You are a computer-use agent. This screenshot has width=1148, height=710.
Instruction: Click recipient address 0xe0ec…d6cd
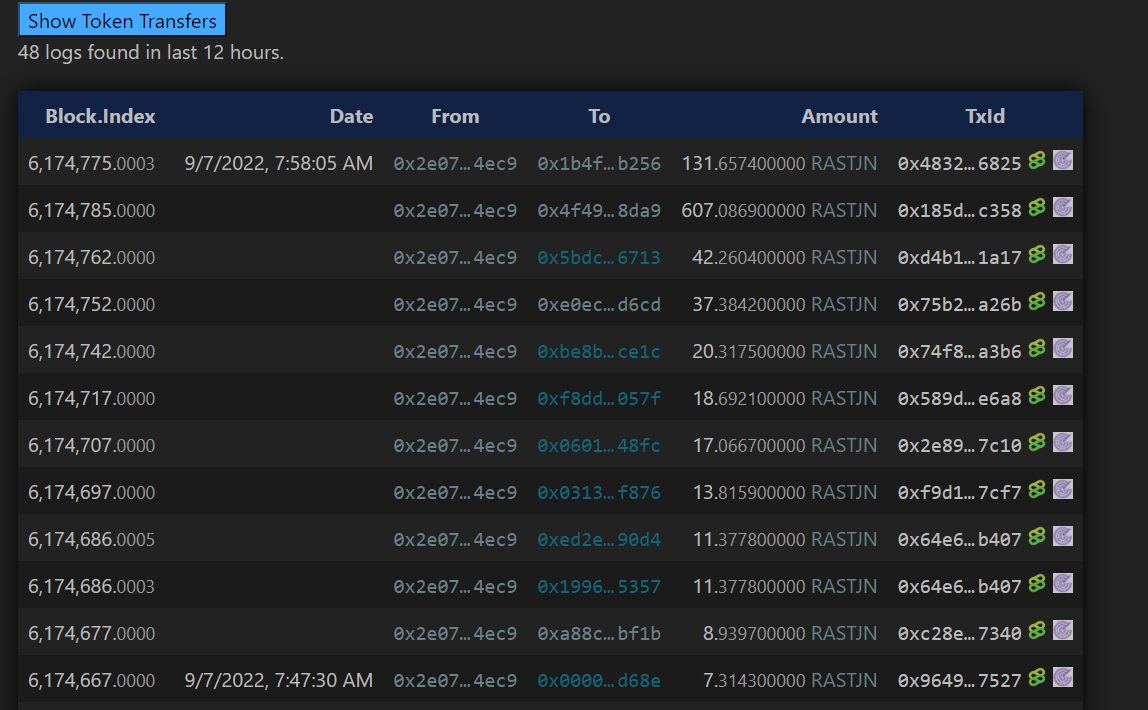click(x=599, y=304)
